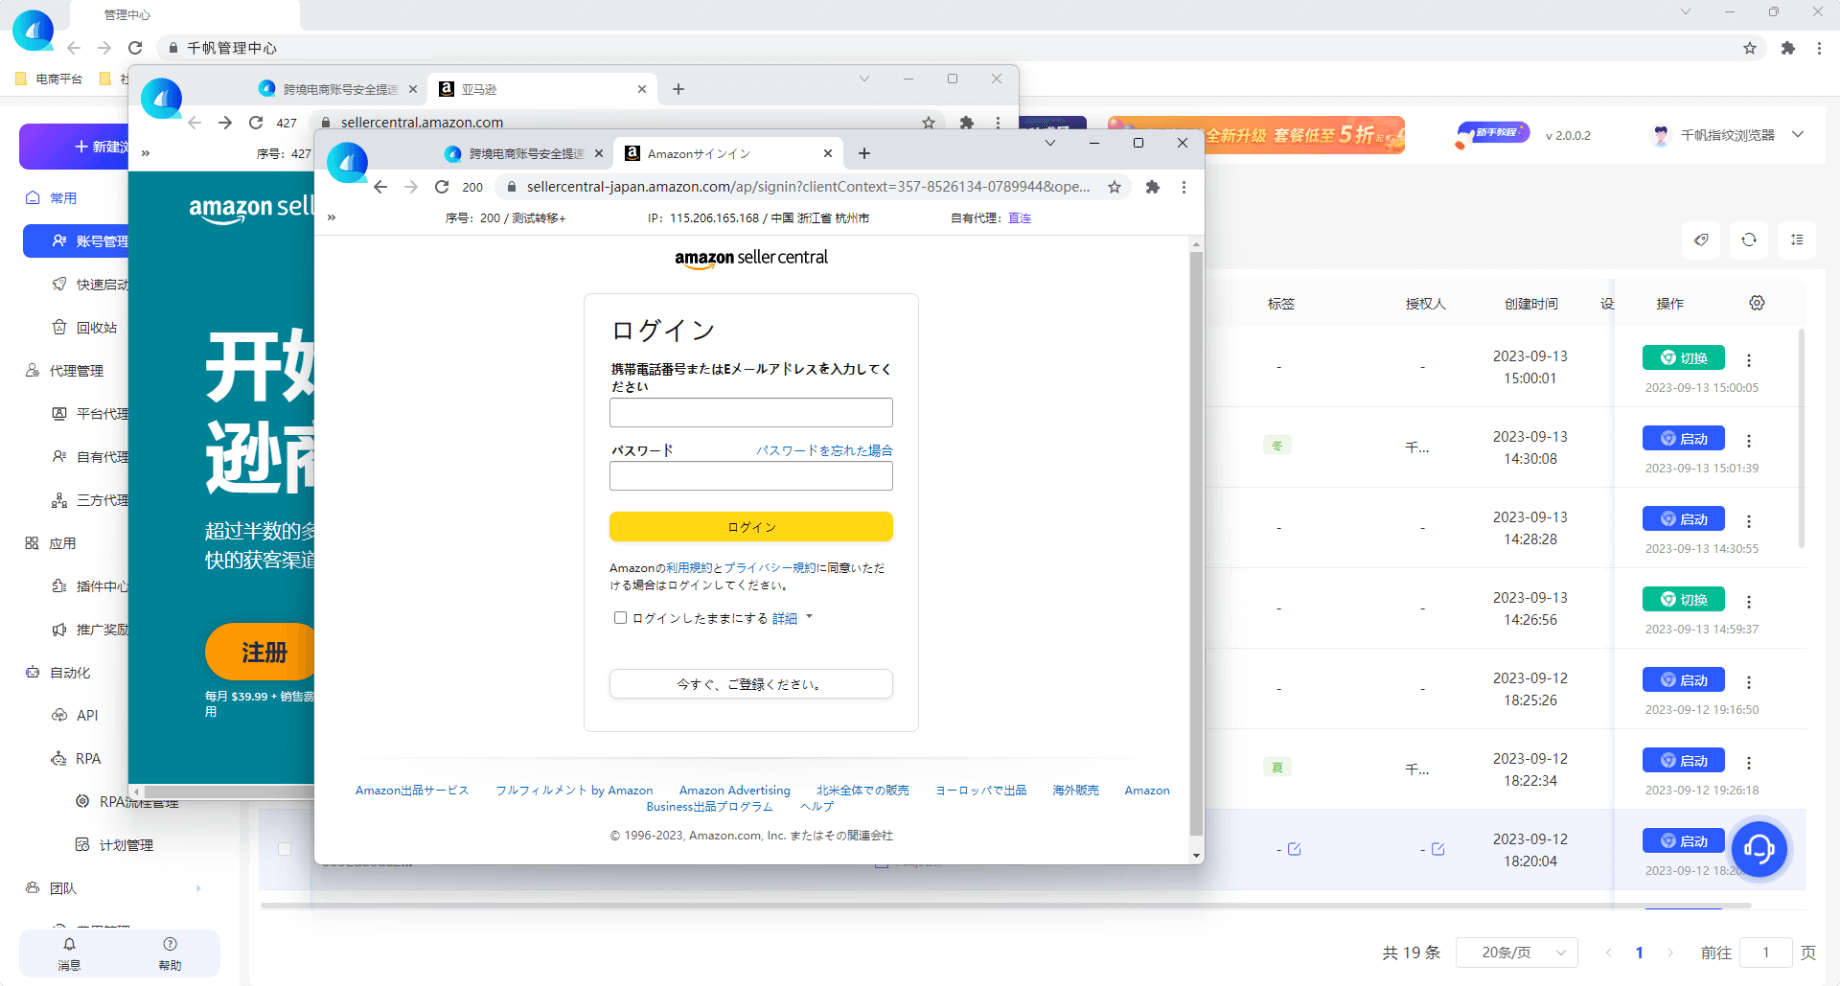Close the Amazonサインイン tab

[827, 153]
